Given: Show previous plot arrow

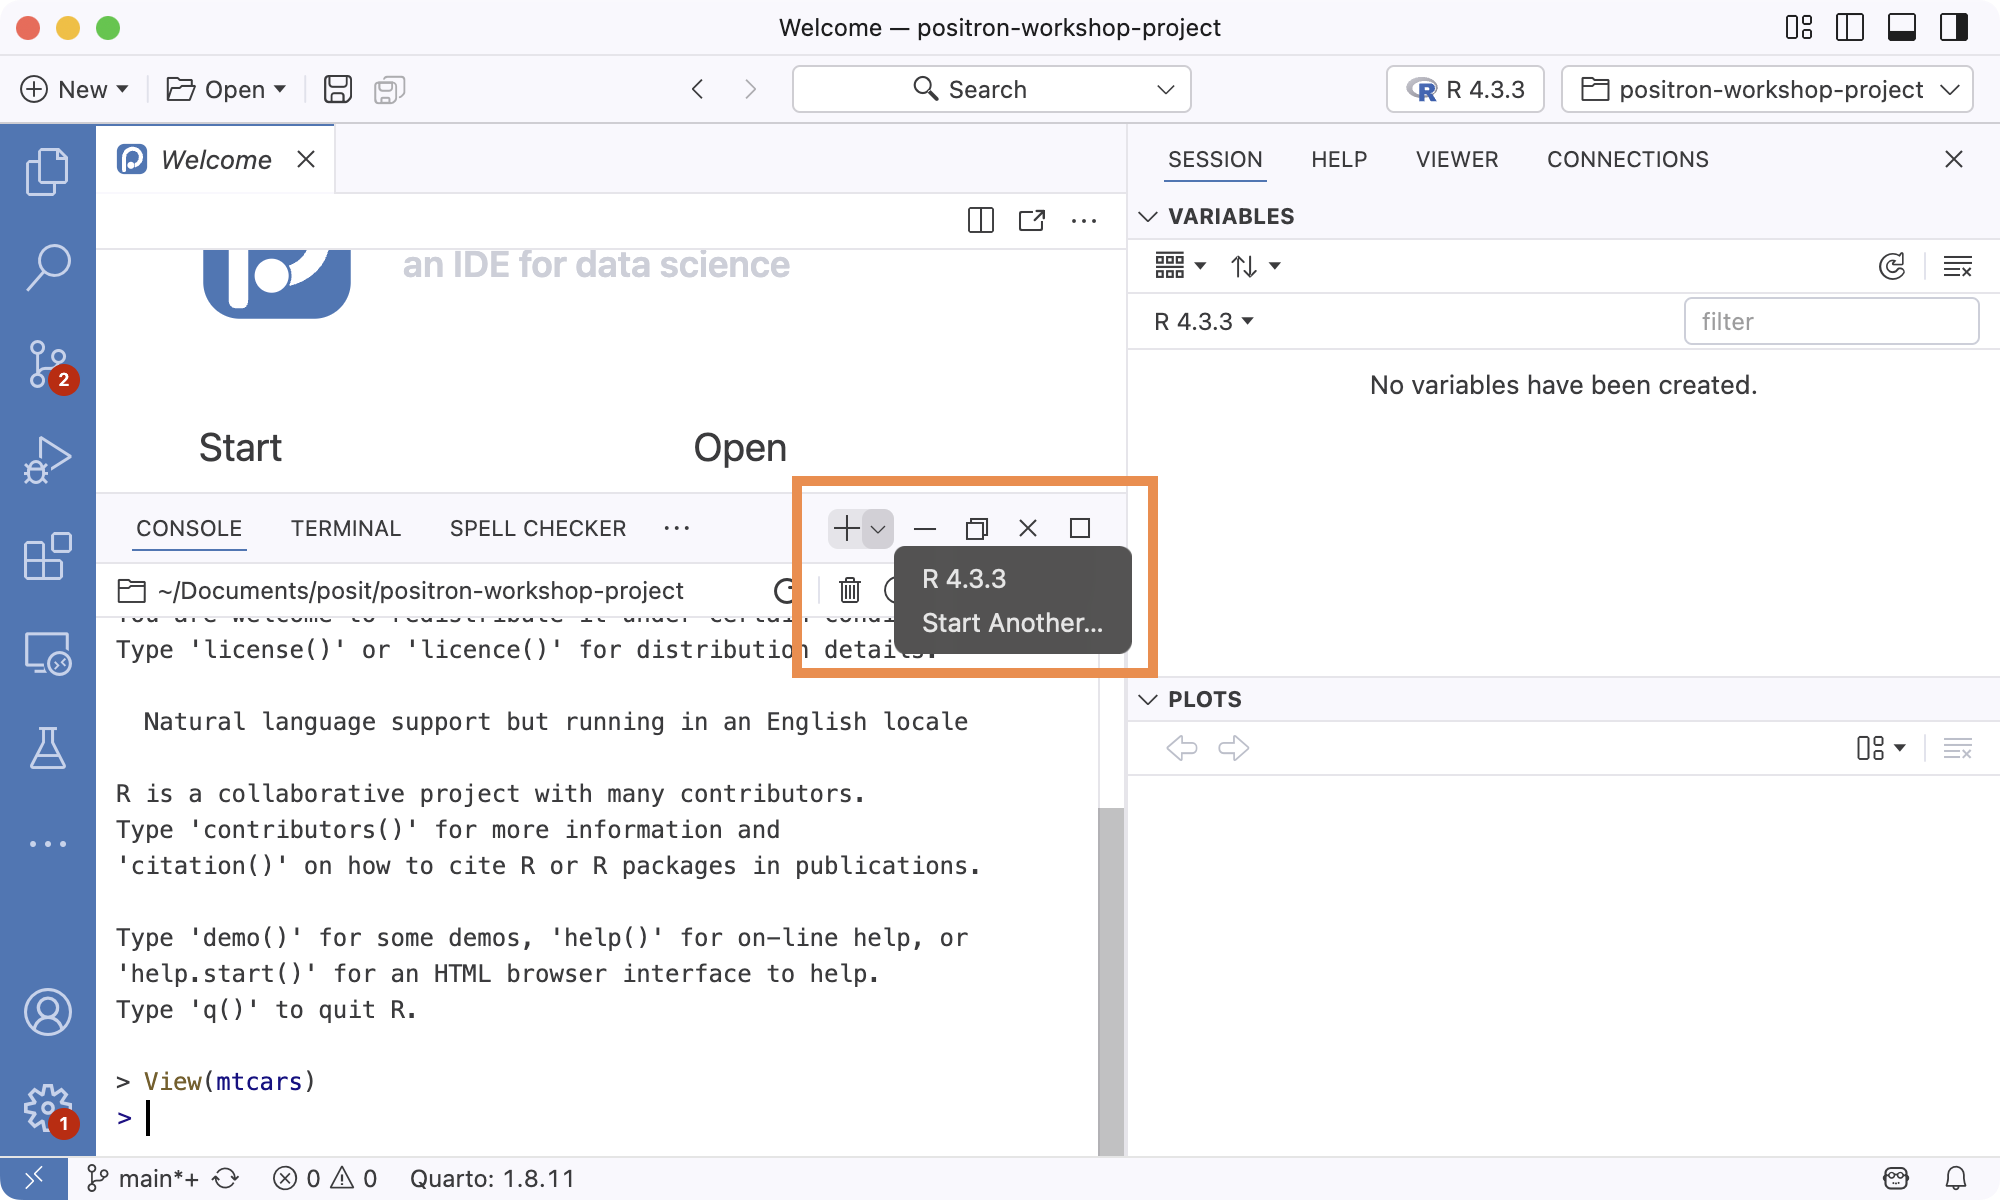Looking at the screenshot, I should [1182, 748].
